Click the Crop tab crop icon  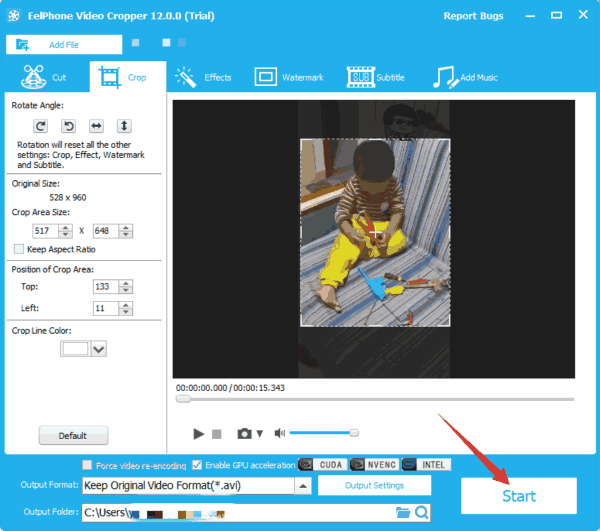click(110, 77)
